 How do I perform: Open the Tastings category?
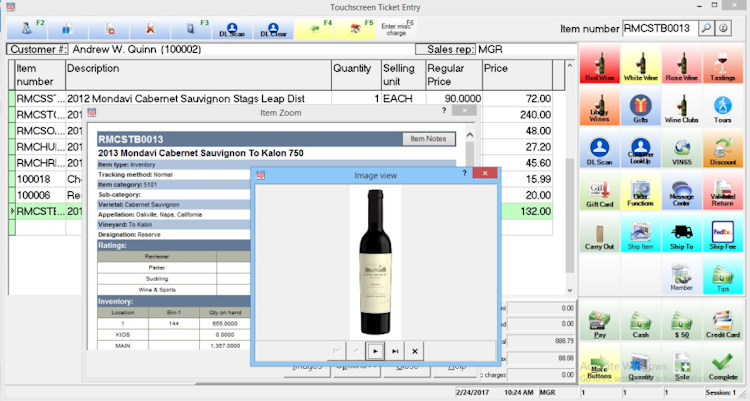coord(723,64)
